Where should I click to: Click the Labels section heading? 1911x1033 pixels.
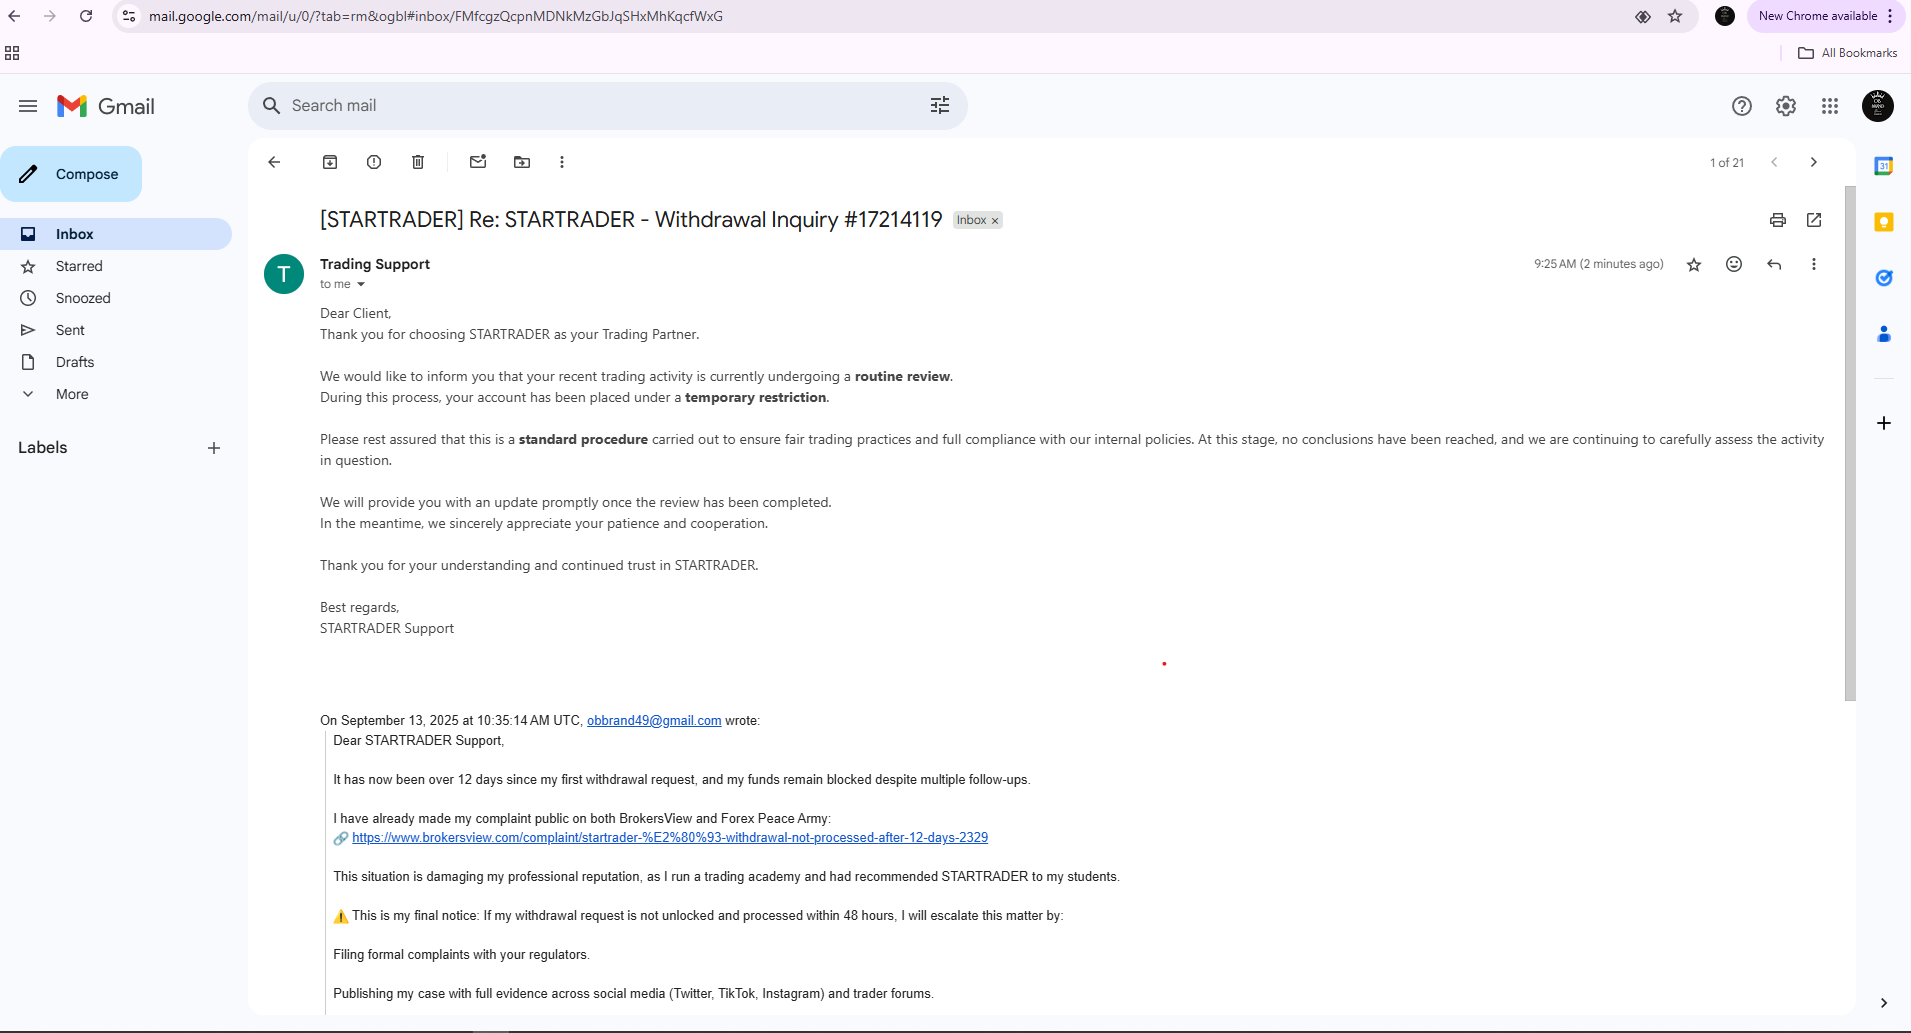tap(43, 448)
